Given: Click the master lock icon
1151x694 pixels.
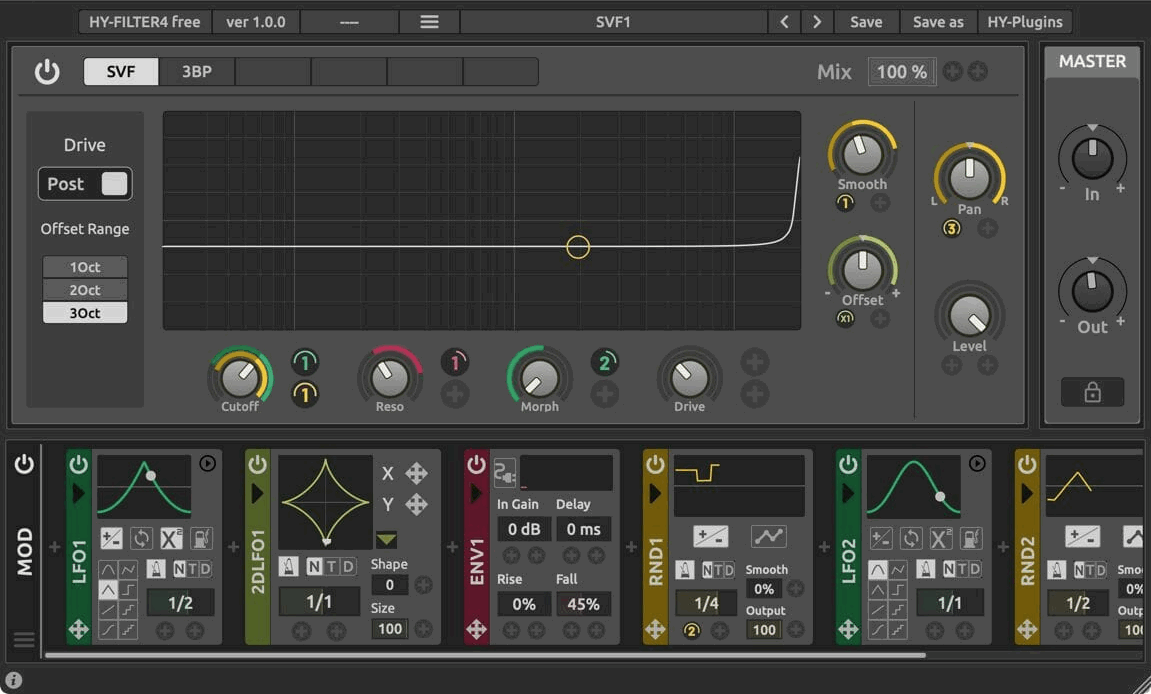Looking at the screenshot, I should tap(1092, 393).
